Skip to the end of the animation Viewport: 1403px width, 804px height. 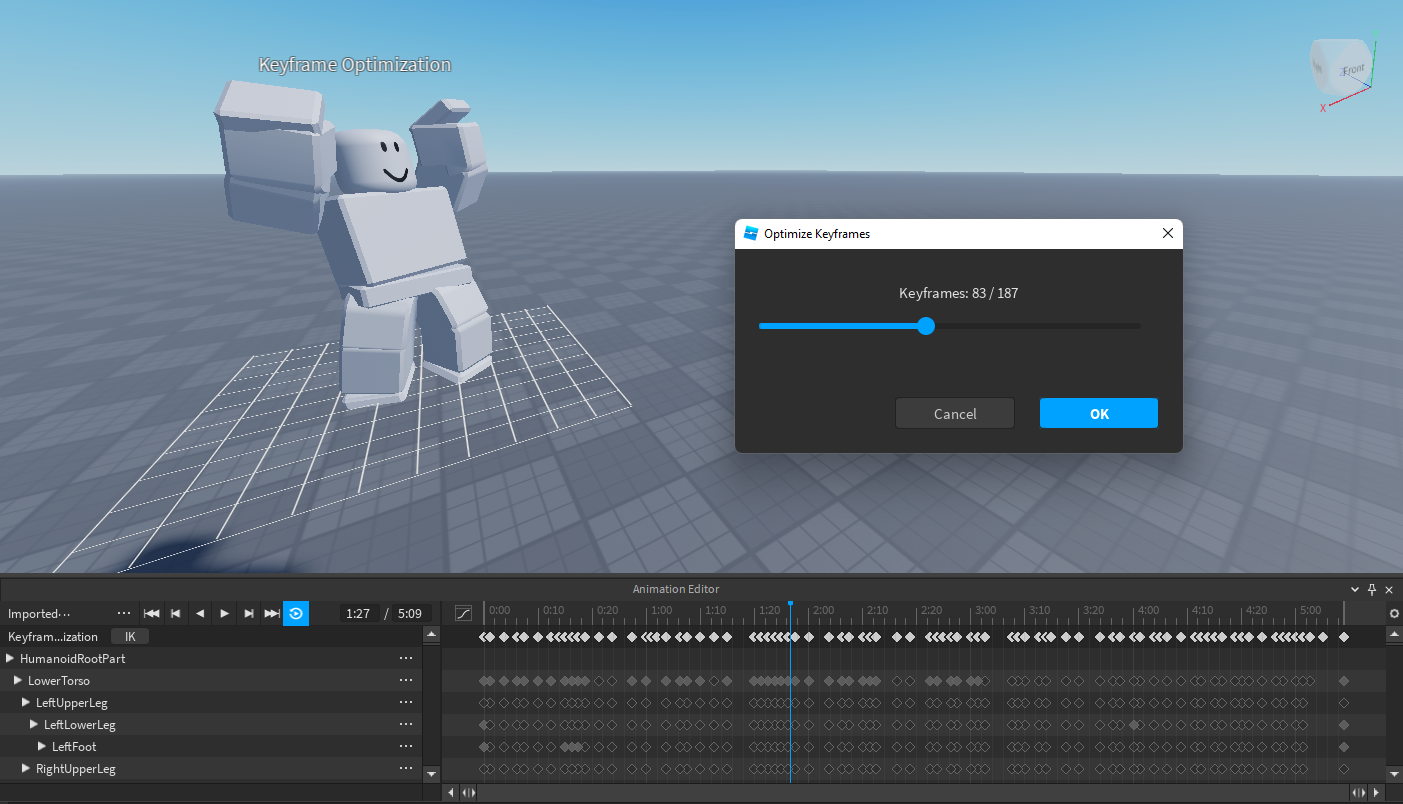click(x=272, y=613)
